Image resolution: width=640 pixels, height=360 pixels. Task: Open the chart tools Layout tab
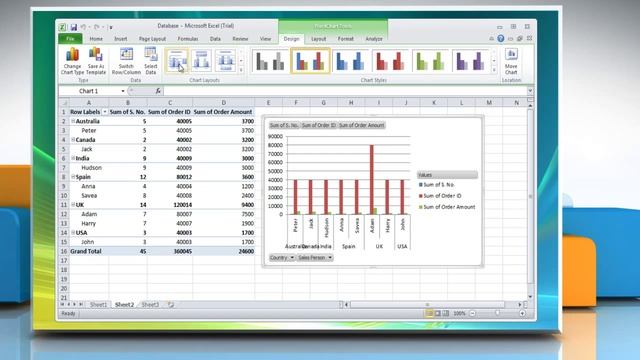point(318,39)
